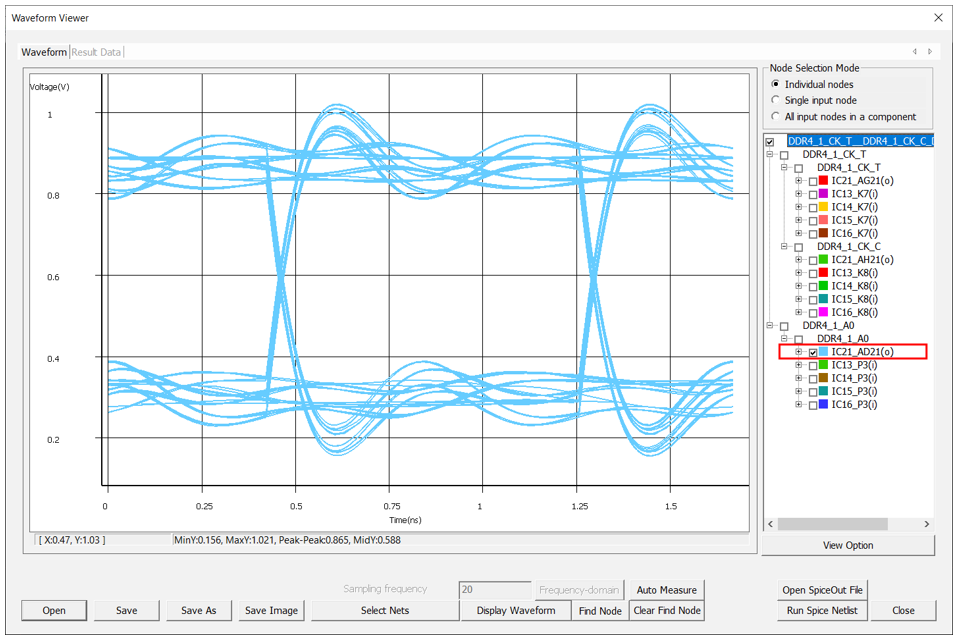
Task: Click the blue swatch next to IC16_P3(i)
Action: tap(823, 404)
